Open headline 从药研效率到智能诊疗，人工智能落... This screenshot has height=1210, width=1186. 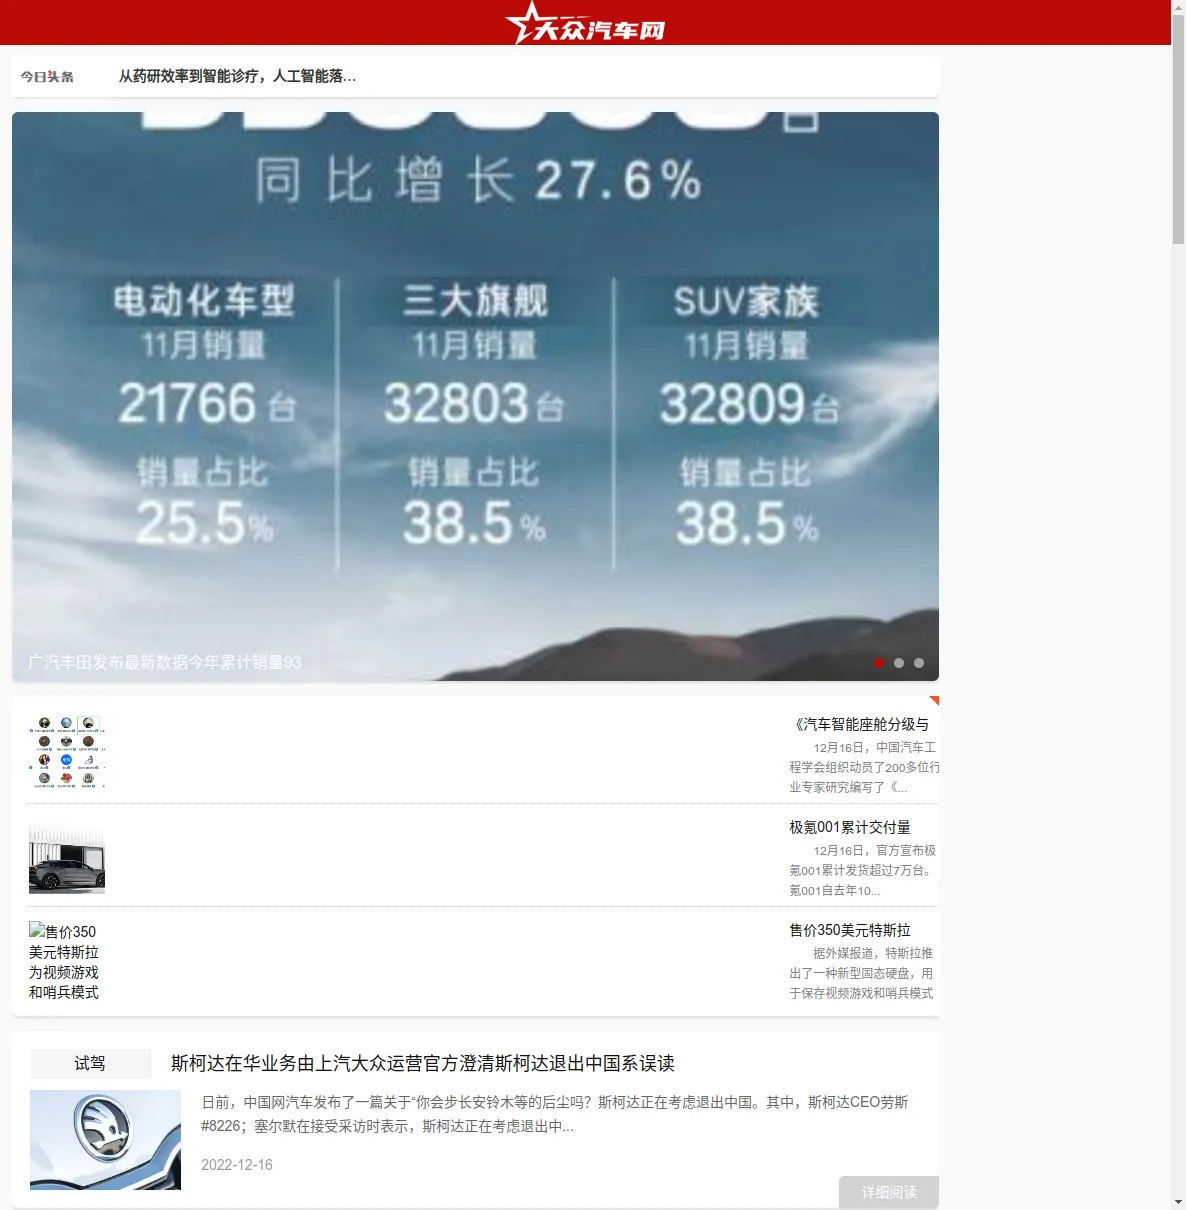[237, 76]
